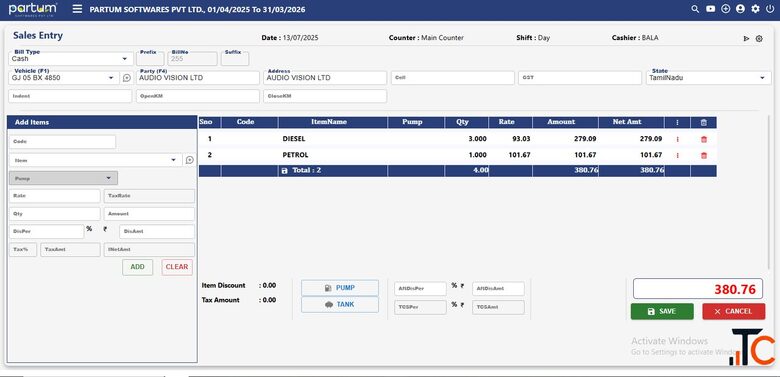
Task: Click the Suffix field
Action: point(235,58)
